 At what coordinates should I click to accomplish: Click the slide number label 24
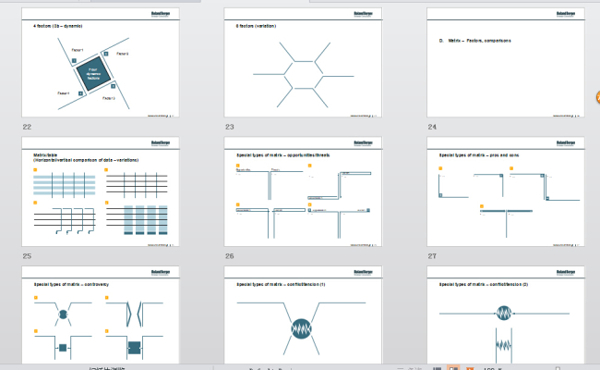(x=432, y=127)
